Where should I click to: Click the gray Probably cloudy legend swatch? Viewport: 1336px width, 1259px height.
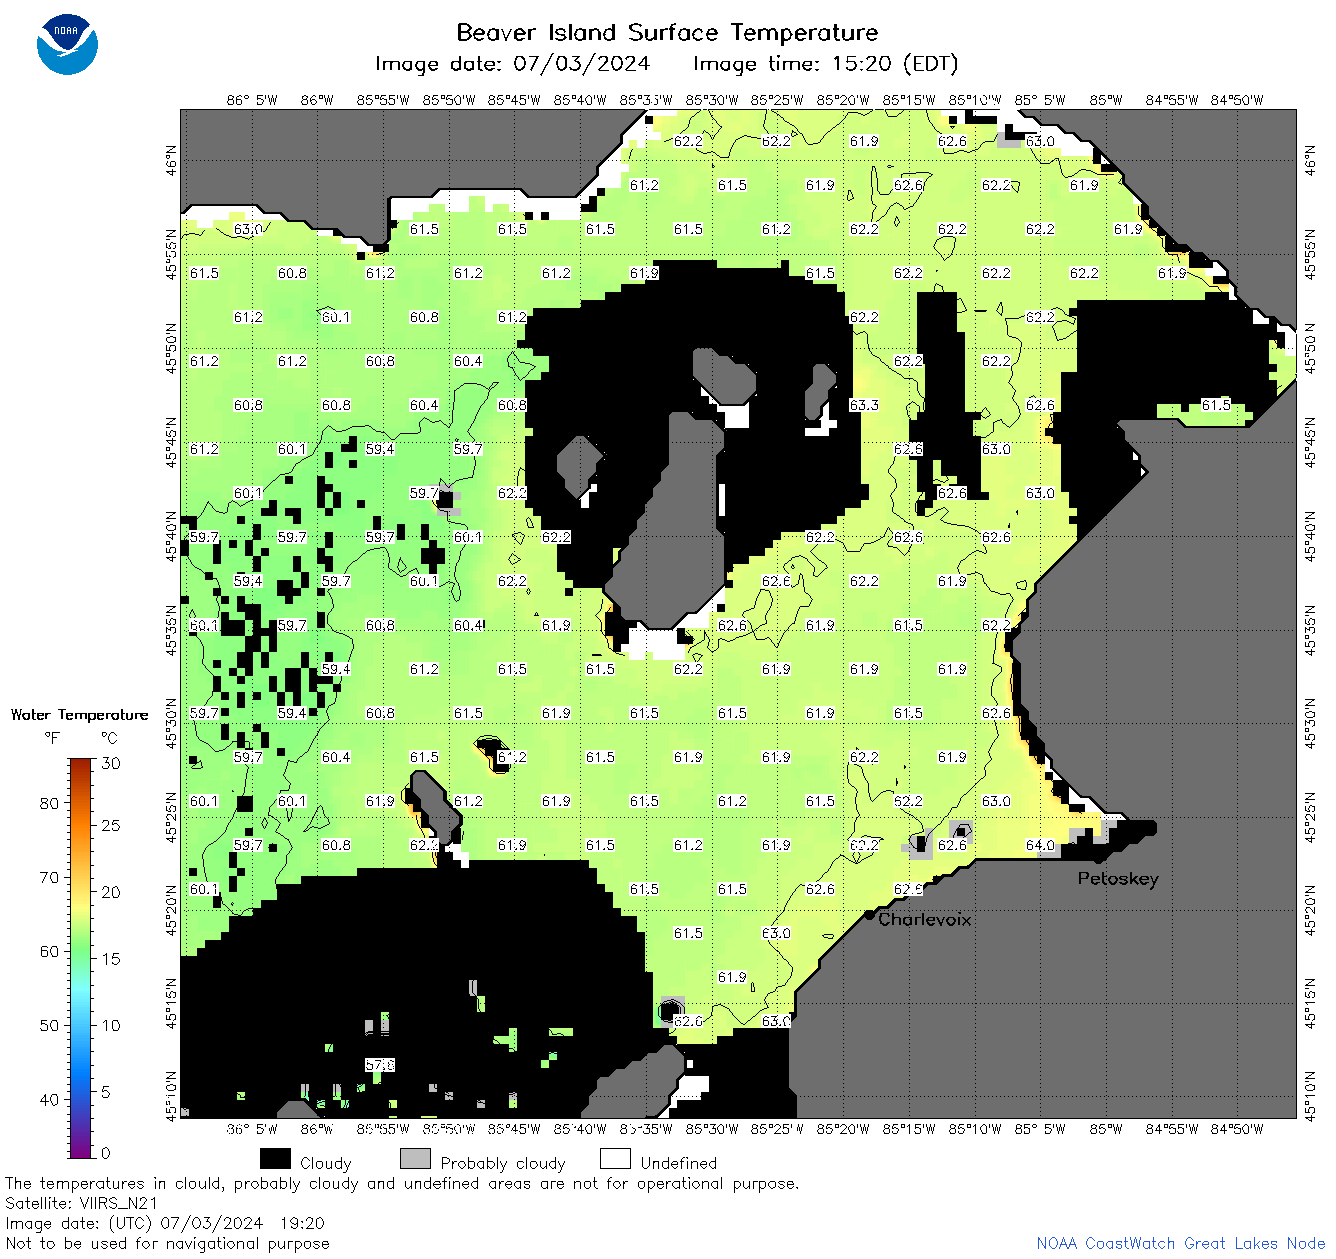415,1159
